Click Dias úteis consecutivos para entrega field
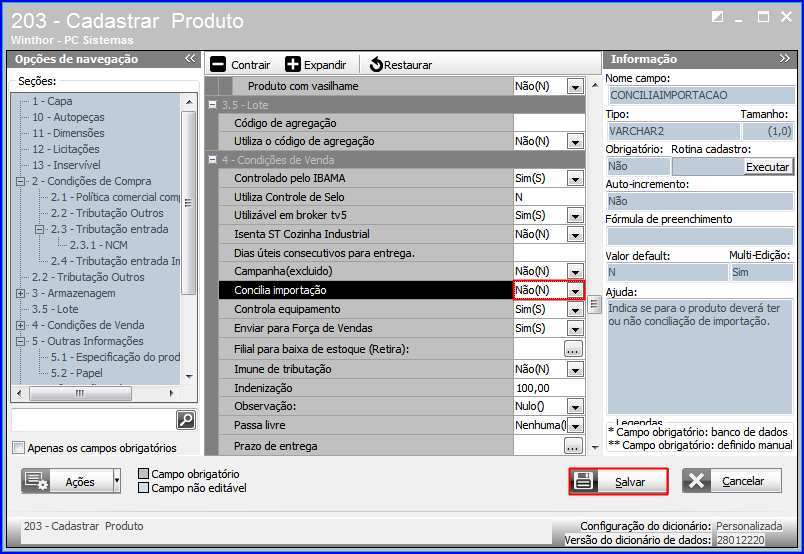Screen dimensions: 804x554 (549, 253)
